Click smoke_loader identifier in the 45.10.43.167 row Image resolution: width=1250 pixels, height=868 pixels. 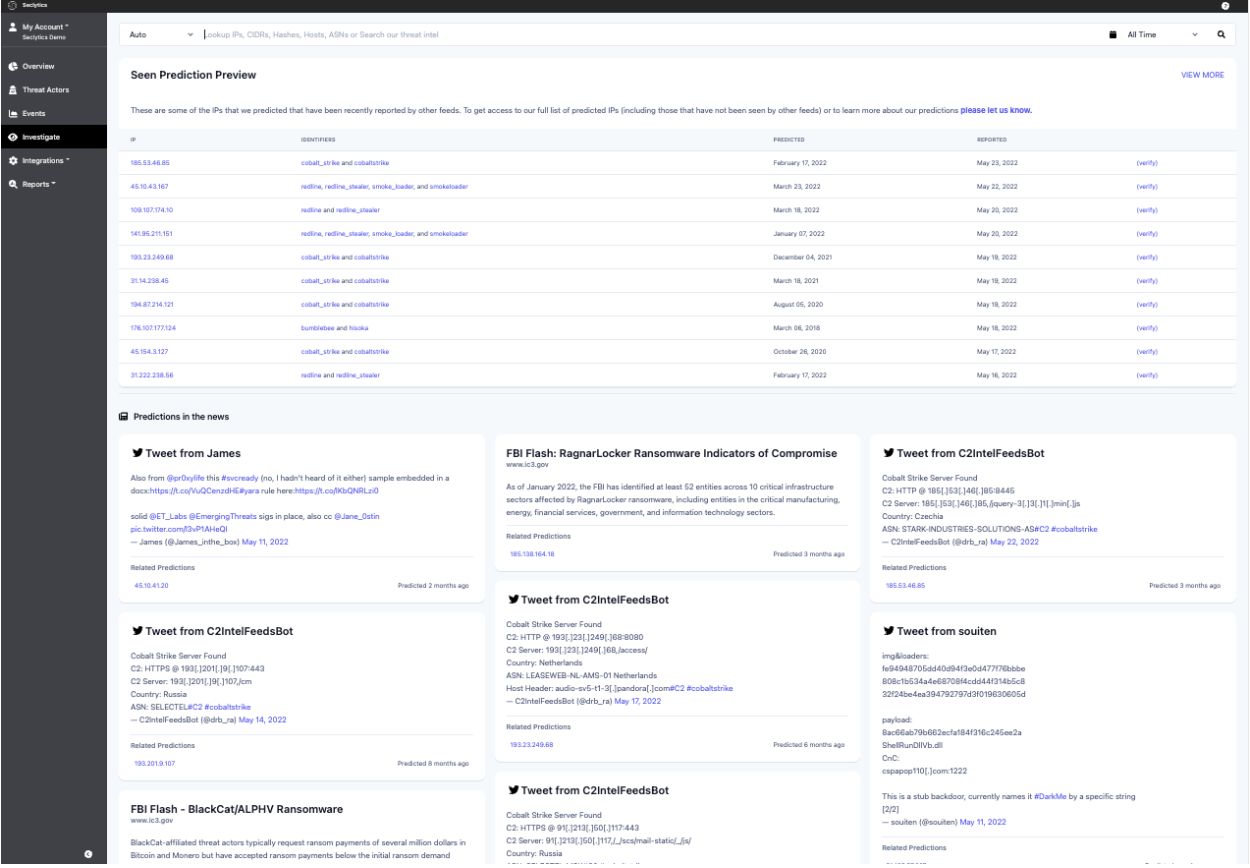pos(390,186)
